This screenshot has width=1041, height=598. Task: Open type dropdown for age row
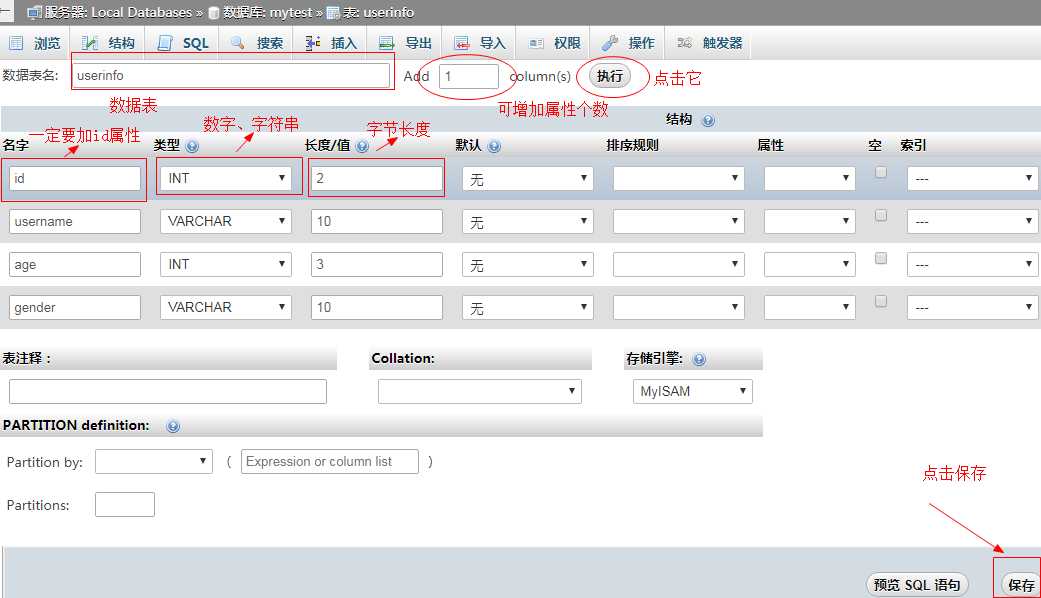226,264
